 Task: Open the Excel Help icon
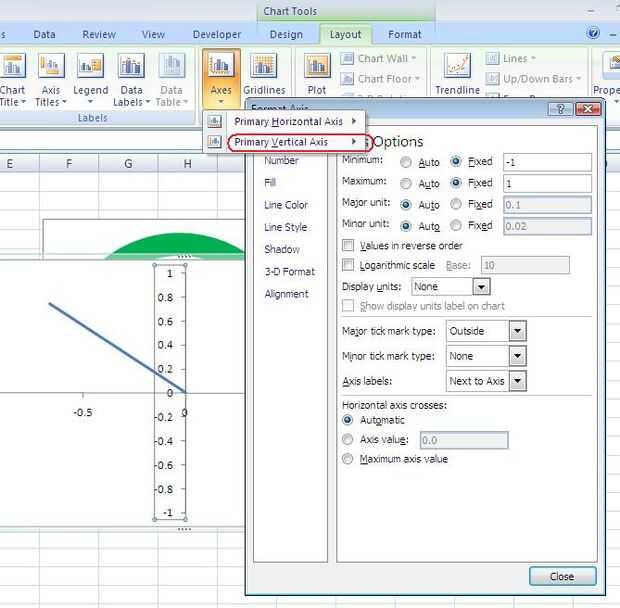tap(593, 33)
